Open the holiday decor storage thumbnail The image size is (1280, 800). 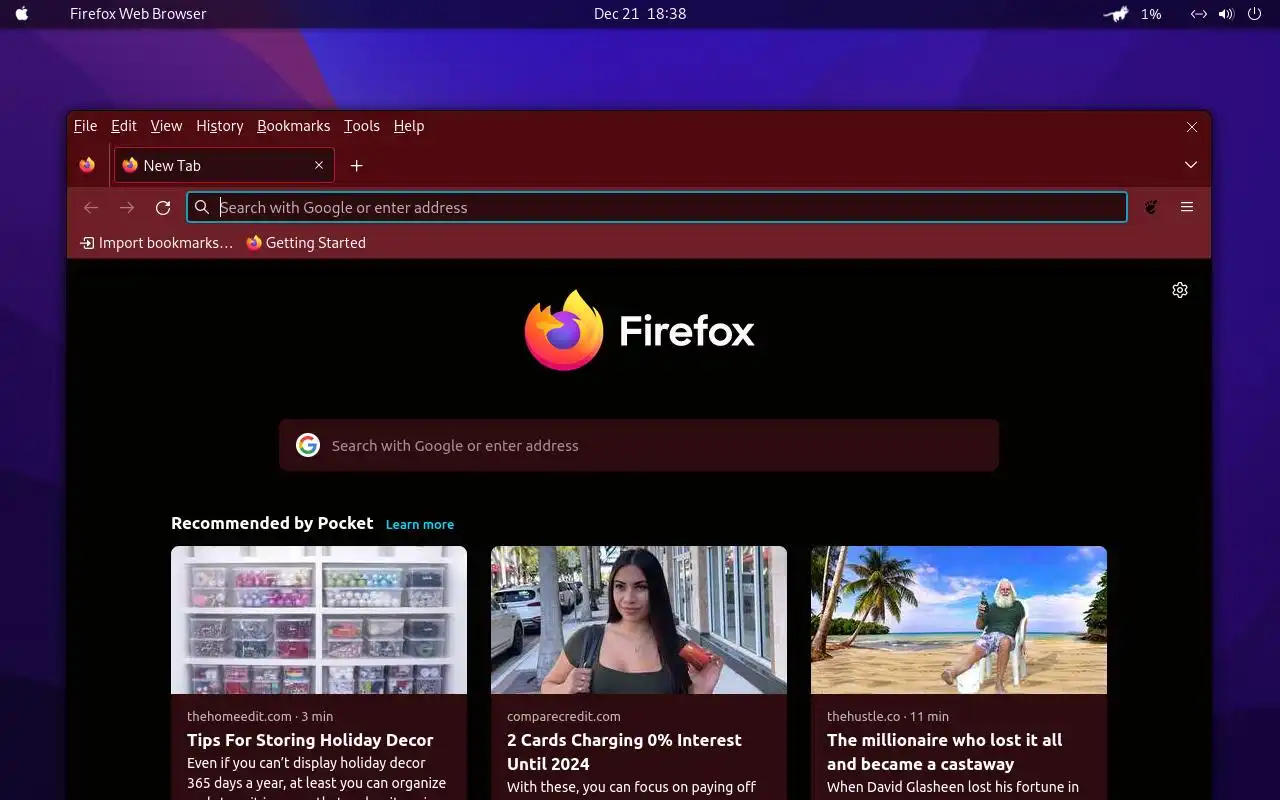coord(319,620)
